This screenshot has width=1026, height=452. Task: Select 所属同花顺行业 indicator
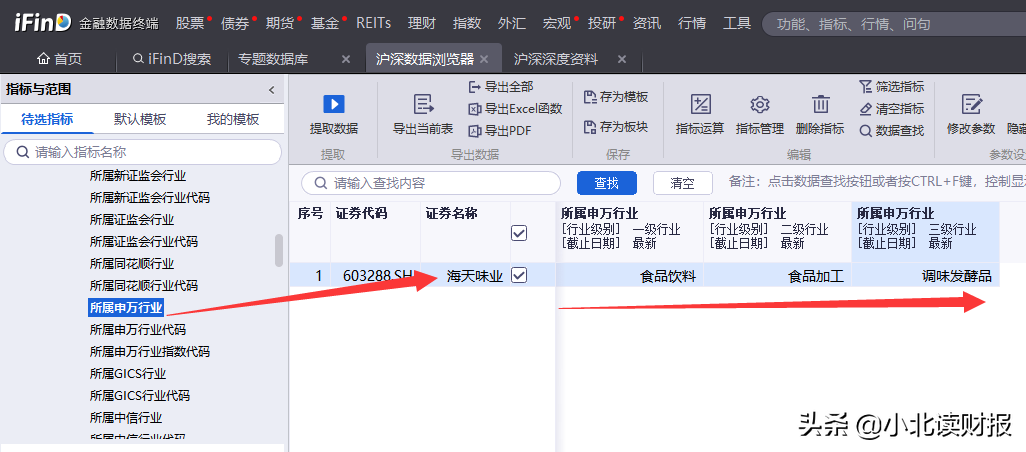[132, 264]
